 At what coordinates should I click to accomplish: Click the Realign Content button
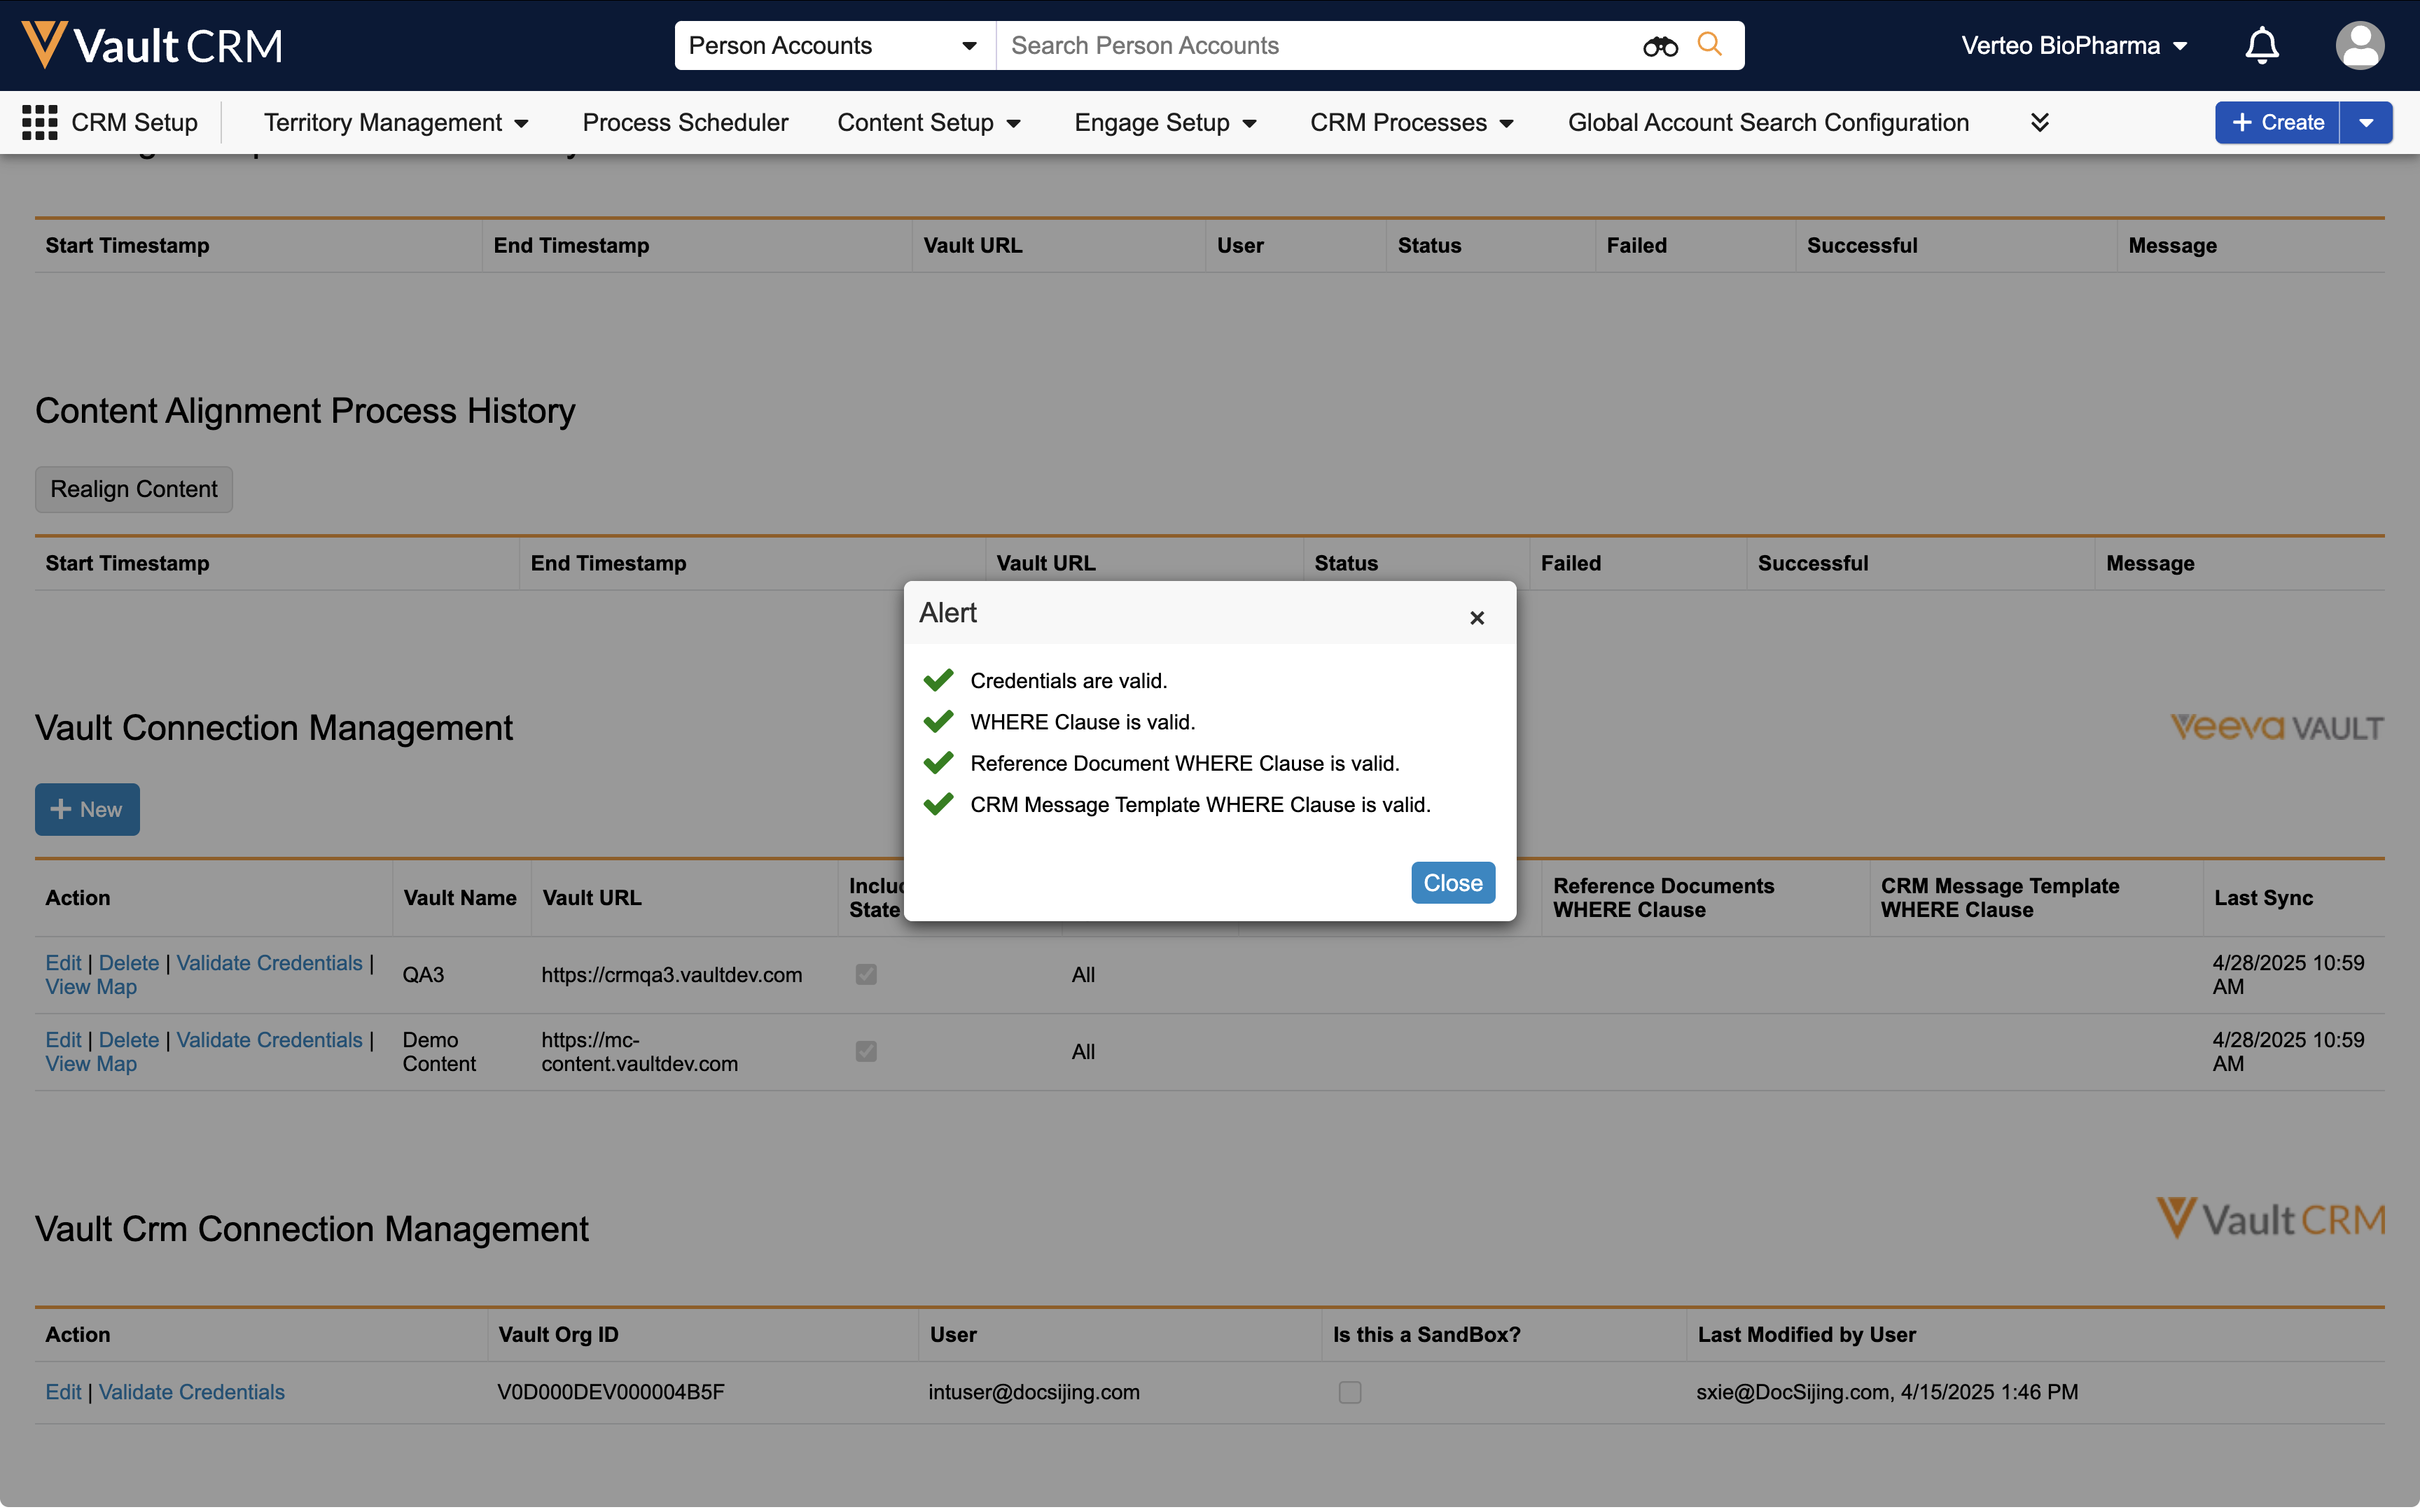pos(134,489)
